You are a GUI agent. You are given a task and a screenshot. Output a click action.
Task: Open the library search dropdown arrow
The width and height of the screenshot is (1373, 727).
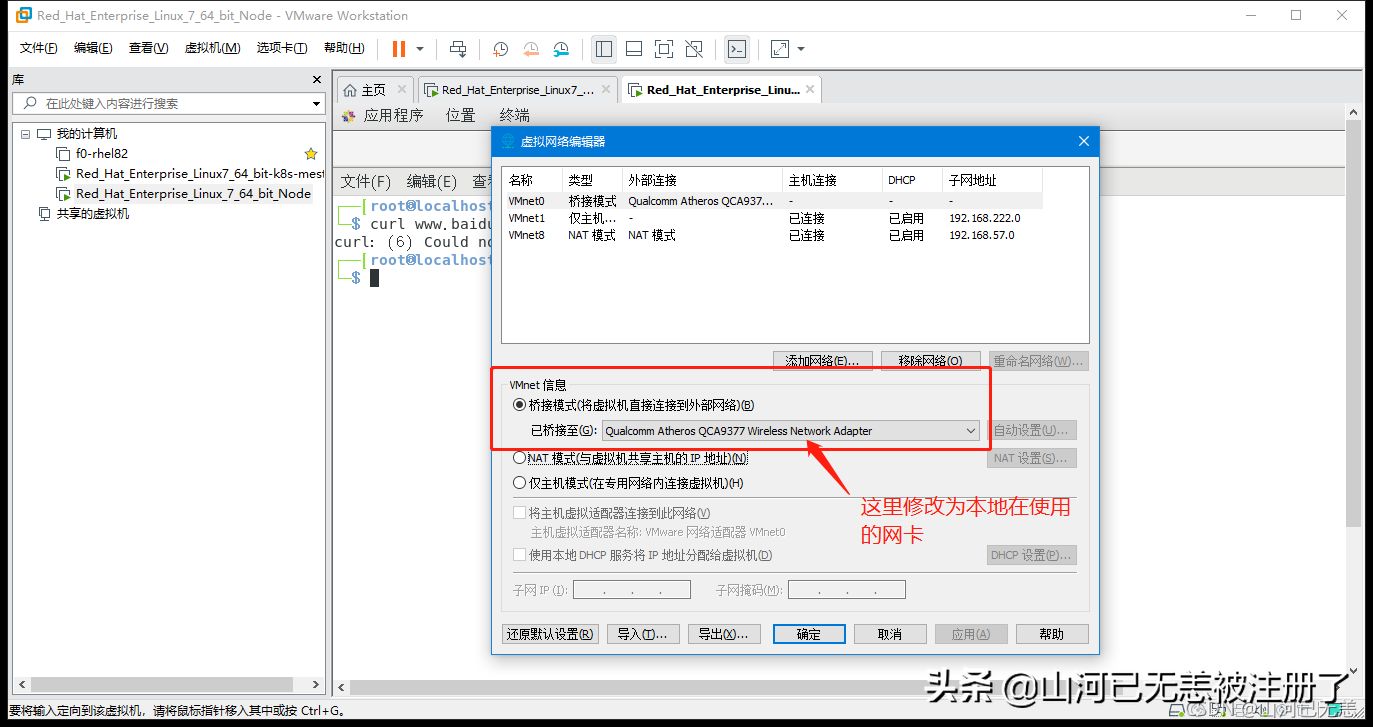coord(316,103)
